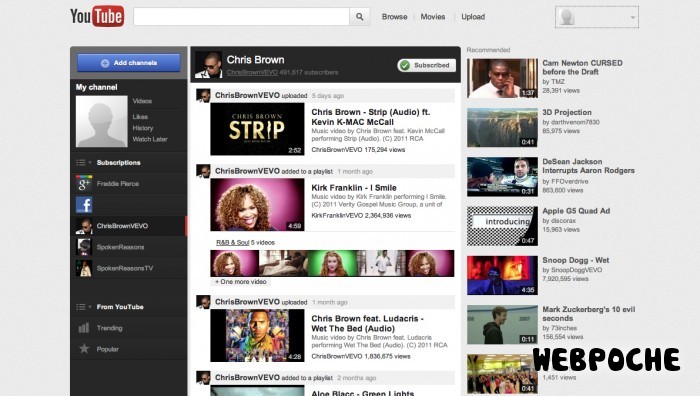Screen dimensions: 700x396
Task: Open History under My channel
Action: point(142,128)
